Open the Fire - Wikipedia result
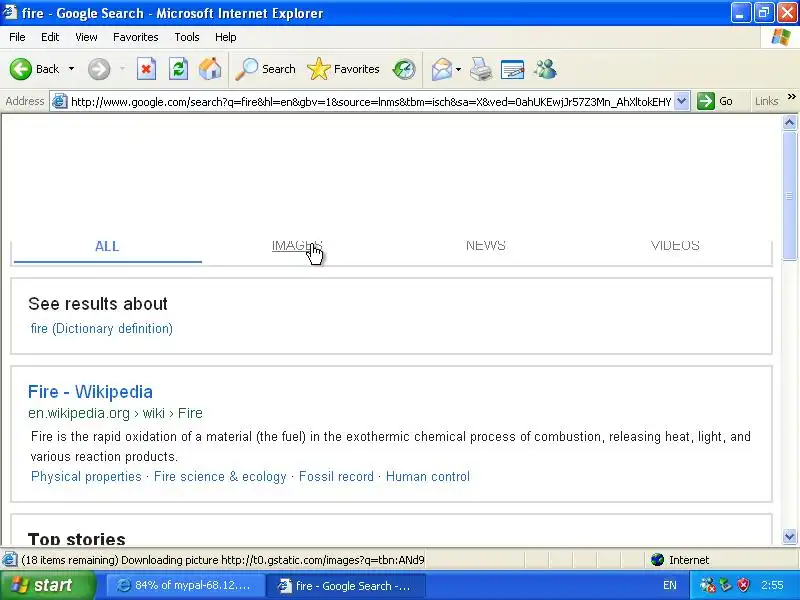 [x=90, y=392]
